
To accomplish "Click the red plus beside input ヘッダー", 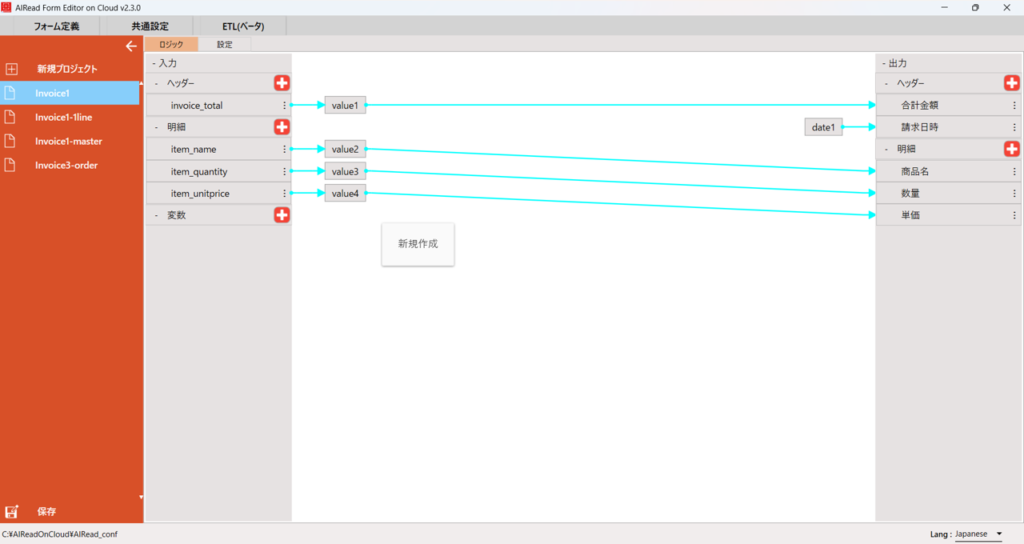I will pos(282,83).
